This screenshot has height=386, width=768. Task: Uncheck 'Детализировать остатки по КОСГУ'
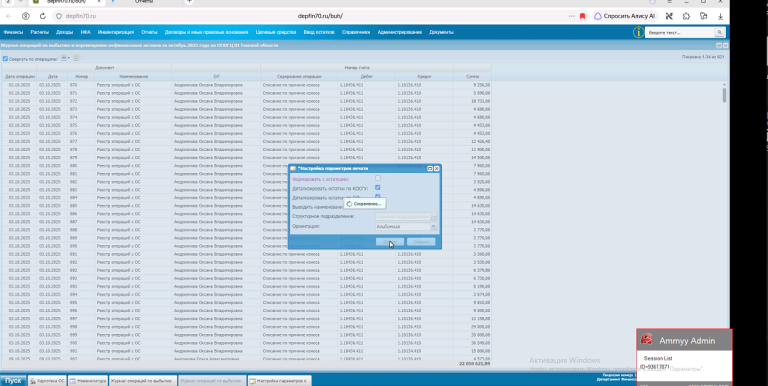(378, 188)
